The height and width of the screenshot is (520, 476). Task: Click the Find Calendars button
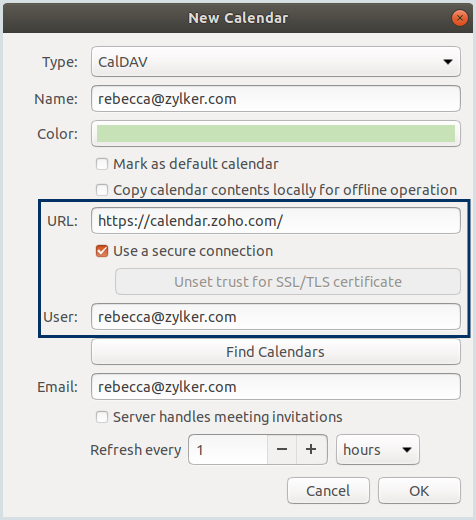tap(276, 352)
